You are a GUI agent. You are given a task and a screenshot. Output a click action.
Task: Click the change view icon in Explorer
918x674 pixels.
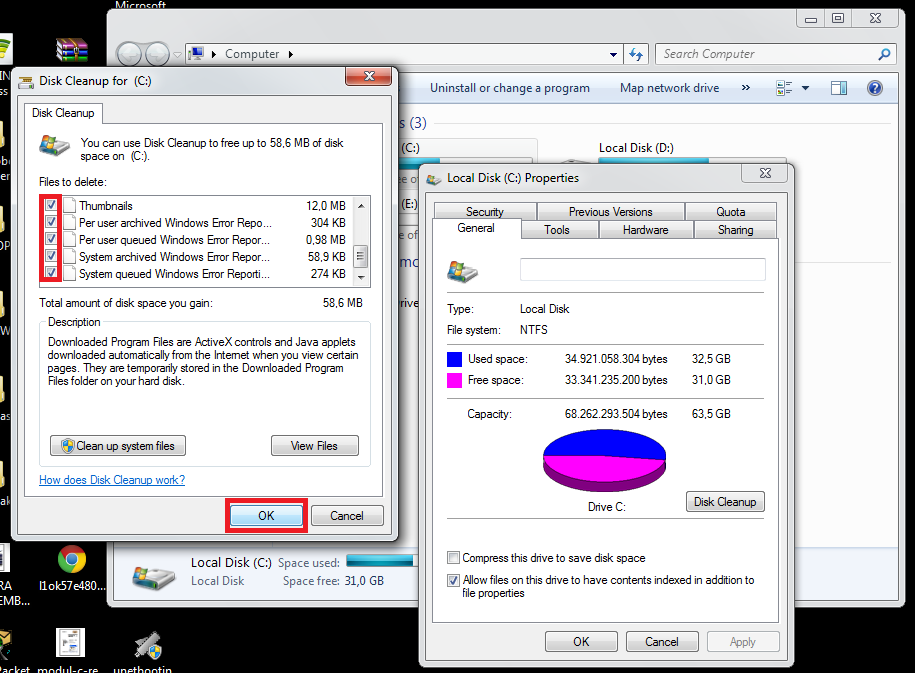click(784, 88)
